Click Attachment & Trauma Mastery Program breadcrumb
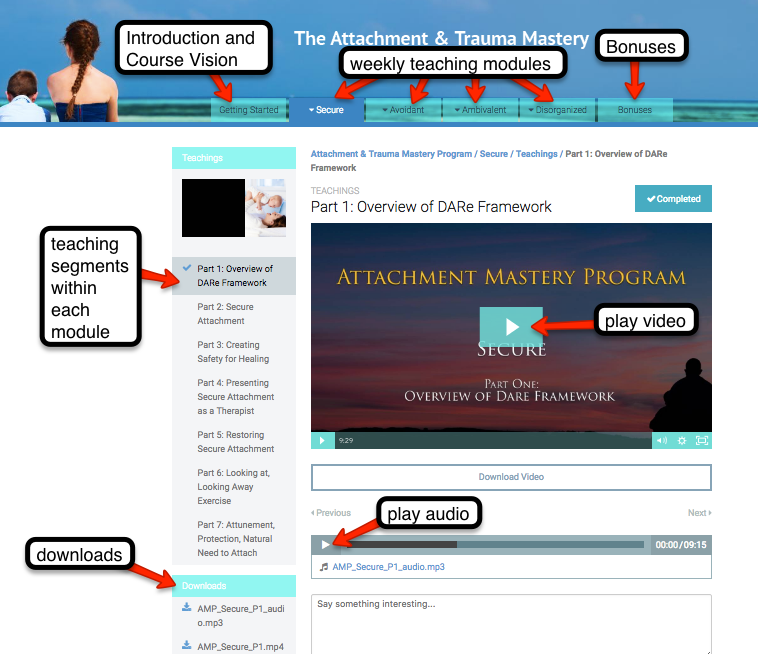This screenshot has height=654, width=758. point(391,154)
